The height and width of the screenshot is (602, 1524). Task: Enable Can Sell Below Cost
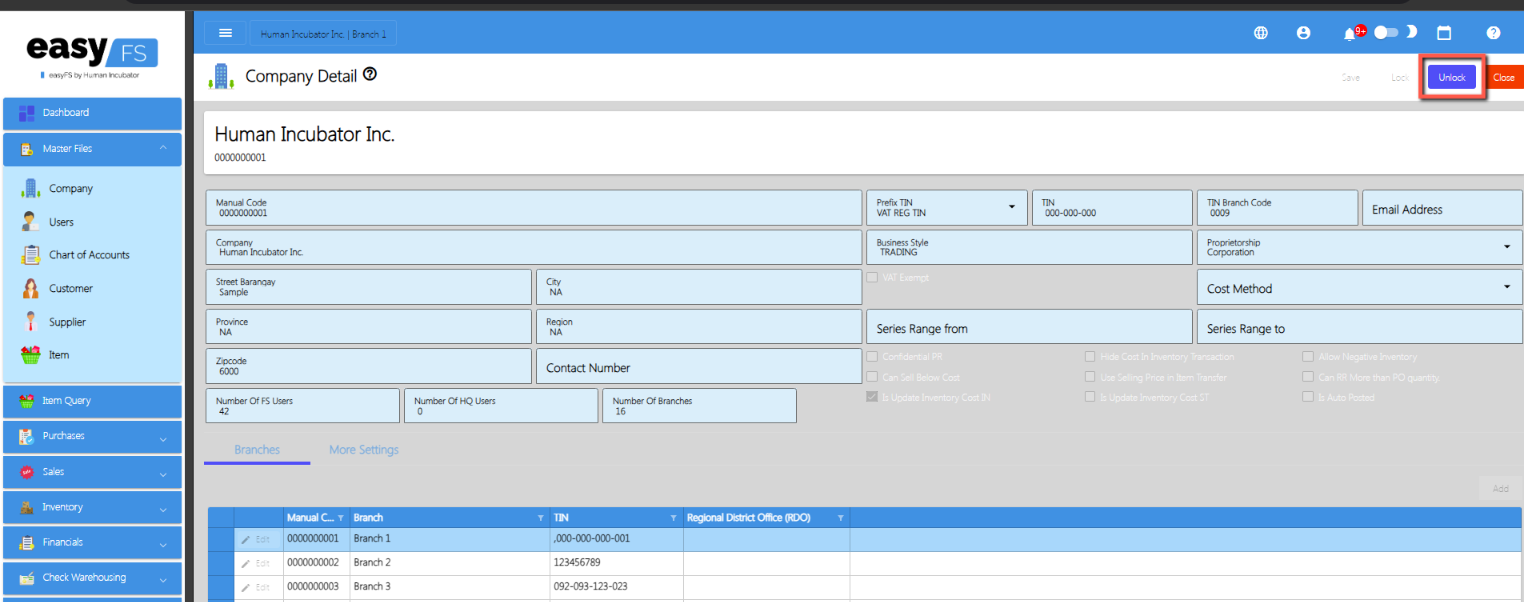click(873, 377)
